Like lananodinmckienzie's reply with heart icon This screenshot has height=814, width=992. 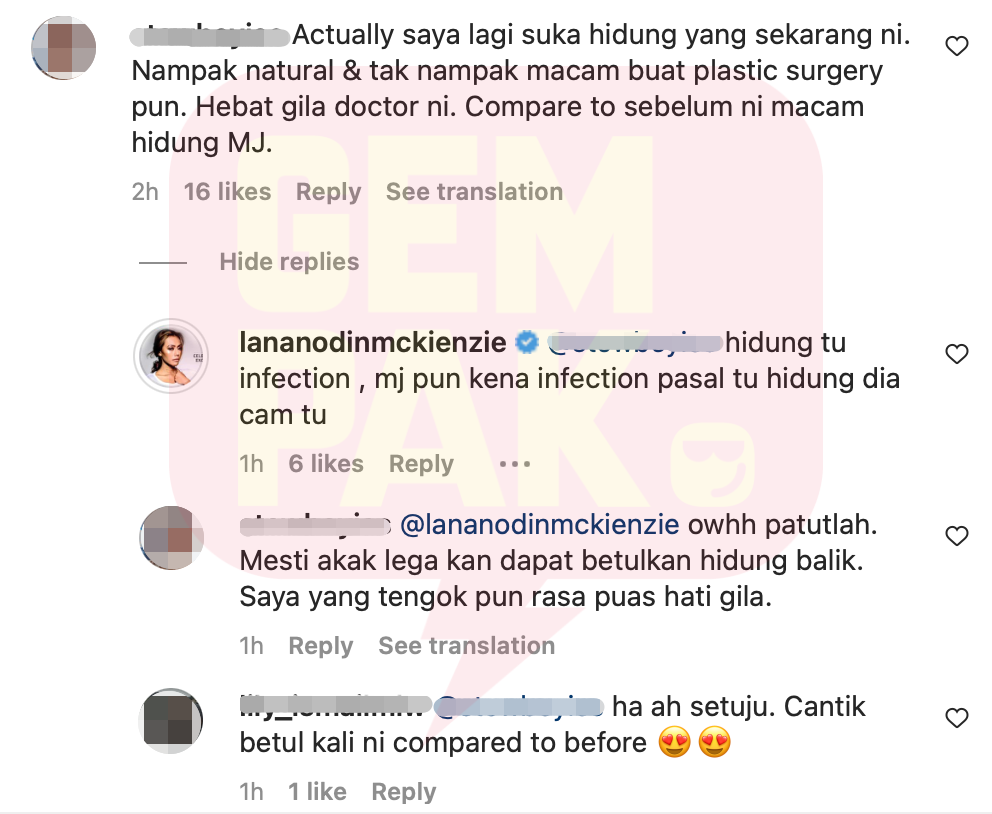(x=957, y=354)
